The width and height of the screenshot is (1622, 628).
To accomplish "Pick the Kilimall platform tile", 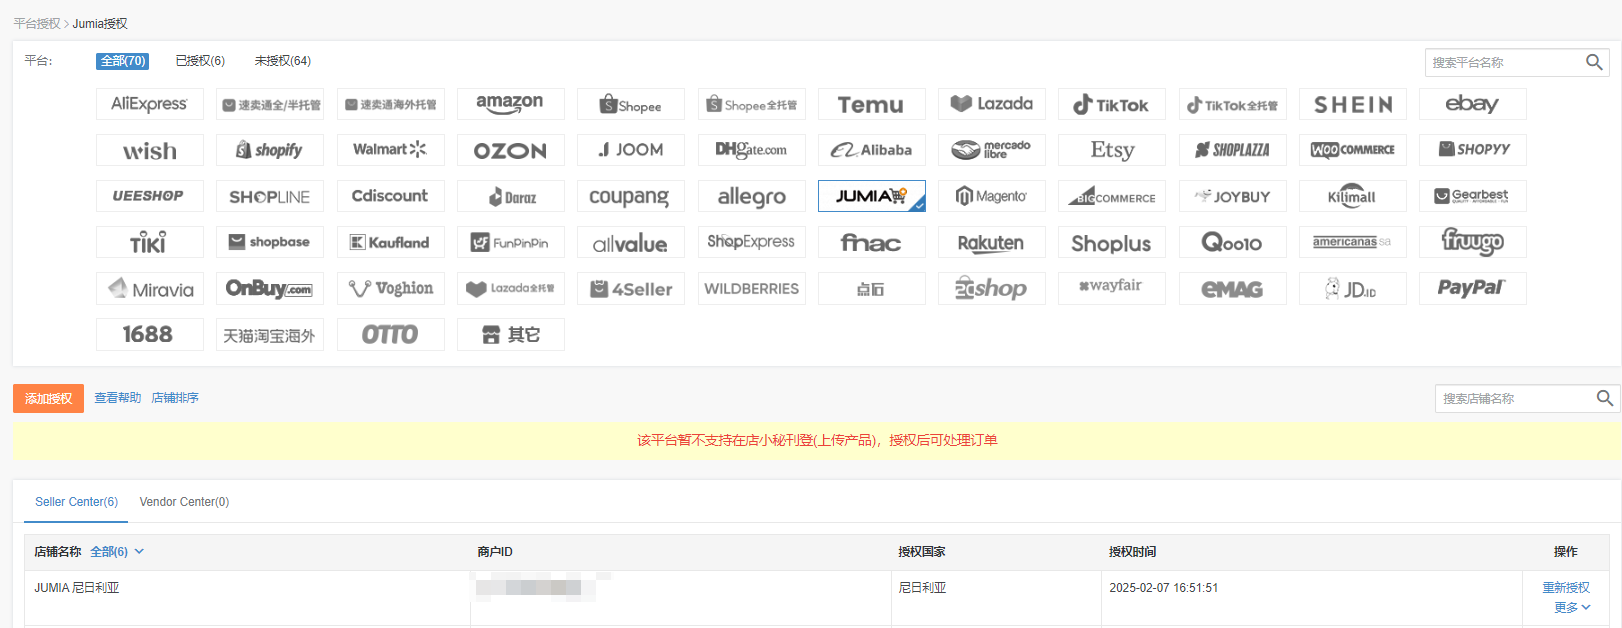I will coord(1353,196).
